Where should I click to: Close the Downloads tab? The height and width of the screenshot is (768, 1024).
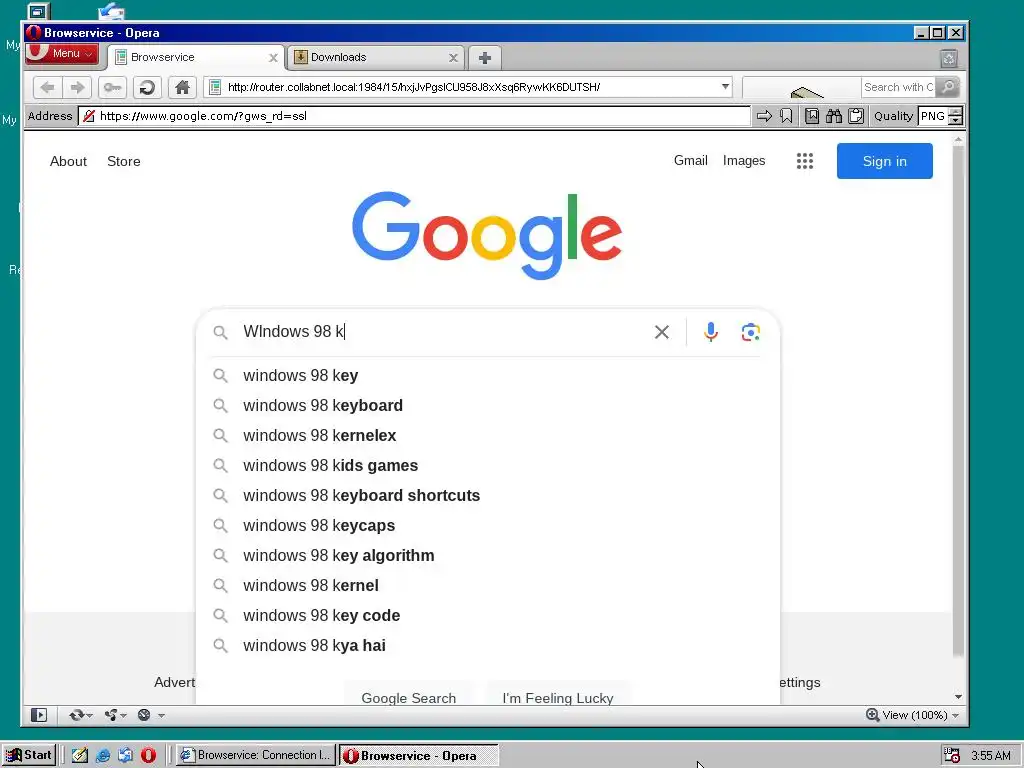tap(453, 58)
